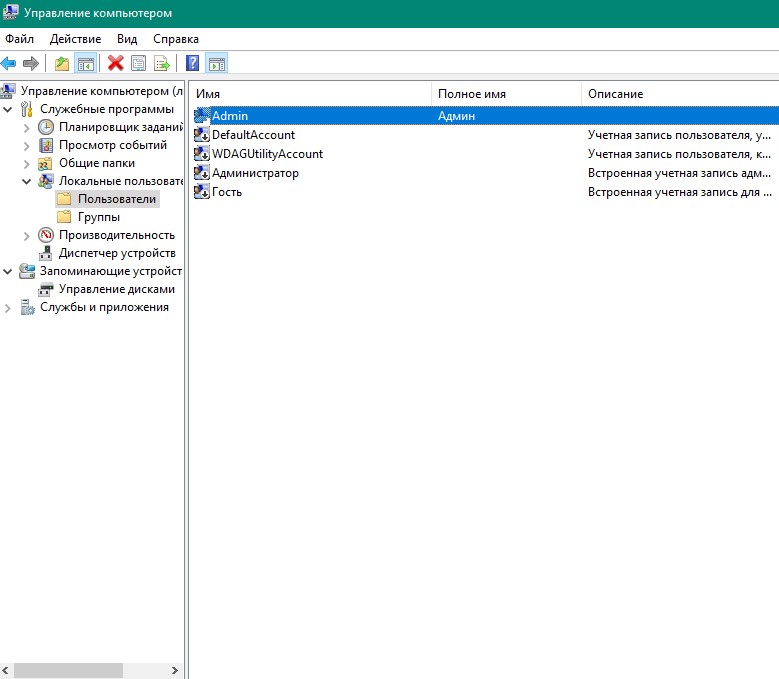Click the DefaultAccount user icon
This screenshot has height=679, width=779.
click(202, 135)
